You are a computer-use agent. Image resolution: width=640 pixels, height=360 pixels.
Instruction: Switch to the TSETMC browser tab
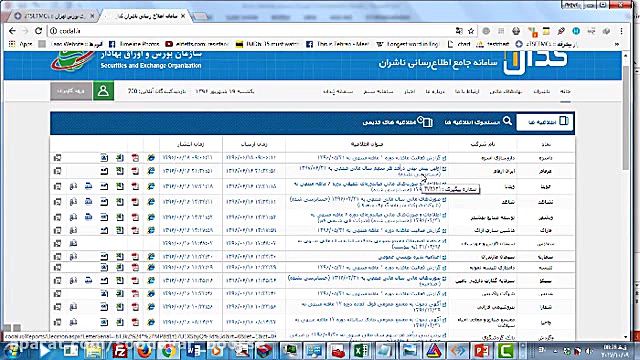(x=53, y=16)
